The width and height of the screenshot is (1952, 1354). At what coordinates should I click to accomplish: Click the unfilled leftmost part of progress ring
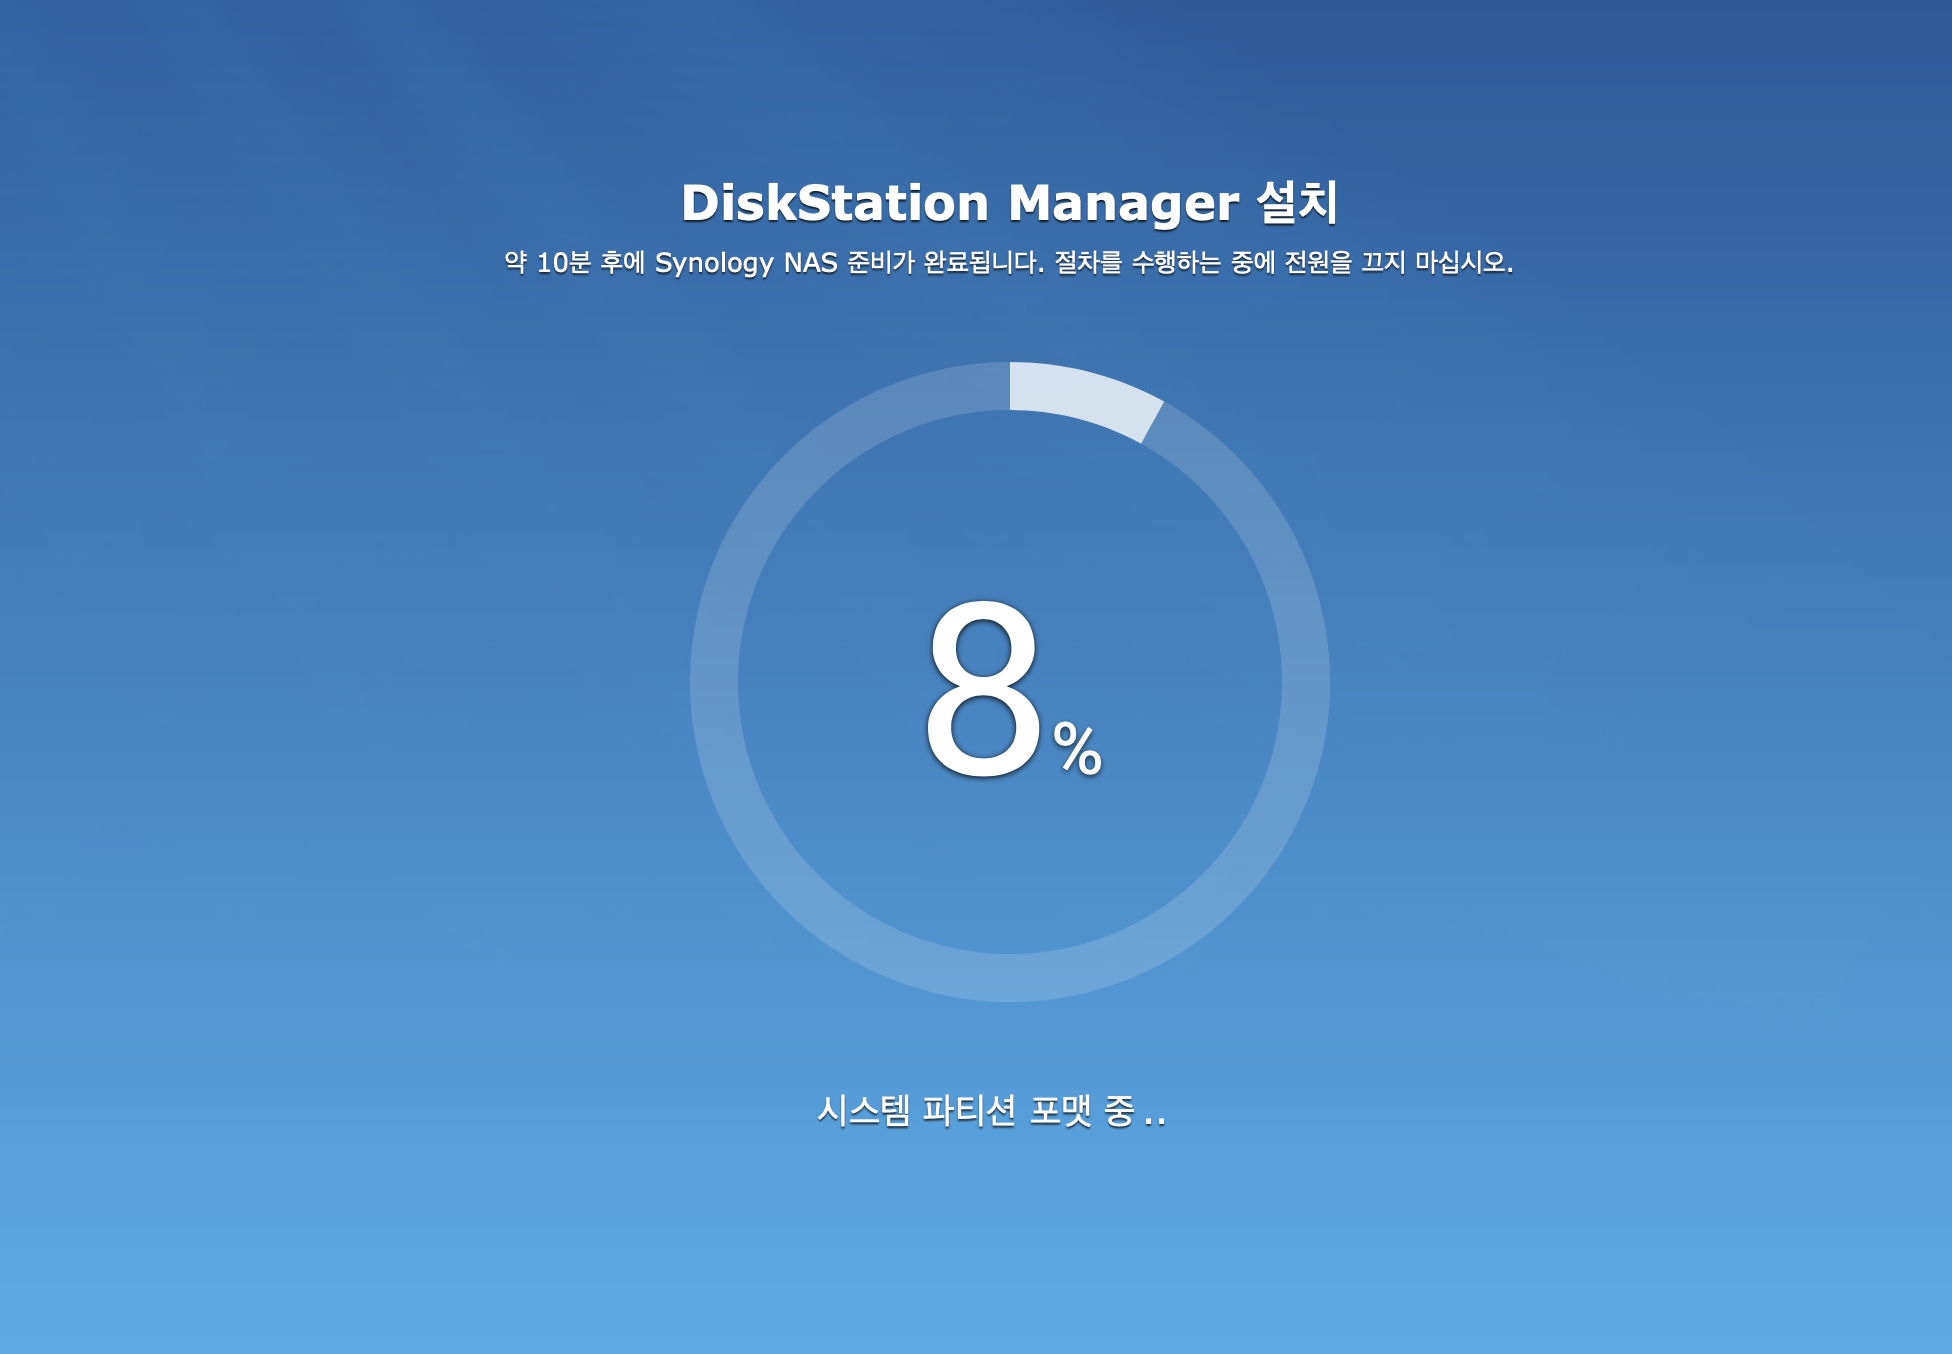click(x=714, y=682)
